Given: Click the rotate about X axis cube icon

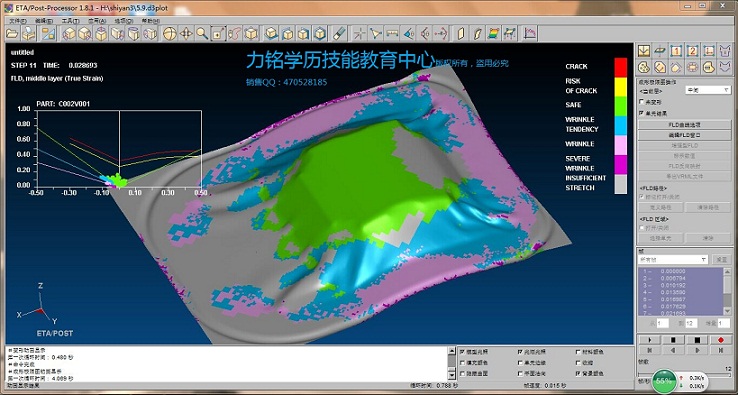Looking at the screenshot, I should click(70, 33).
